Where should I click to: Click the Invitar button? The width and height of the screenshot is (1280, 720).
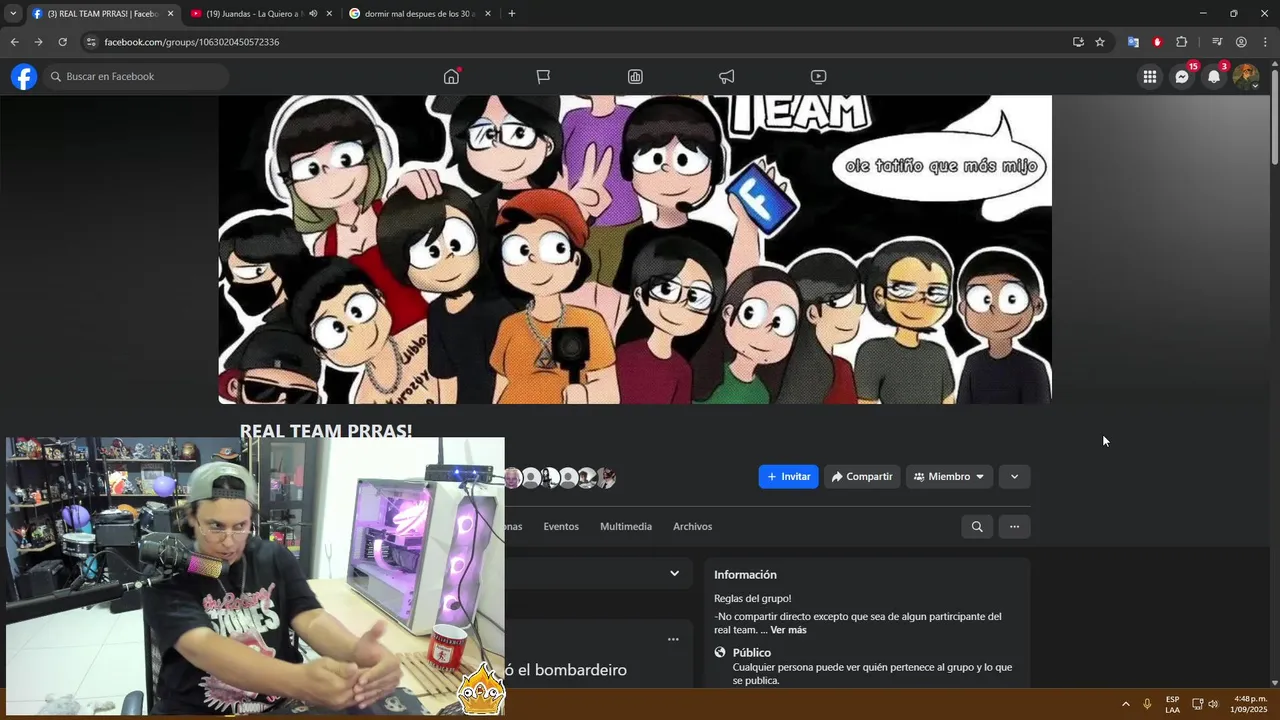[x=788, y=477]
